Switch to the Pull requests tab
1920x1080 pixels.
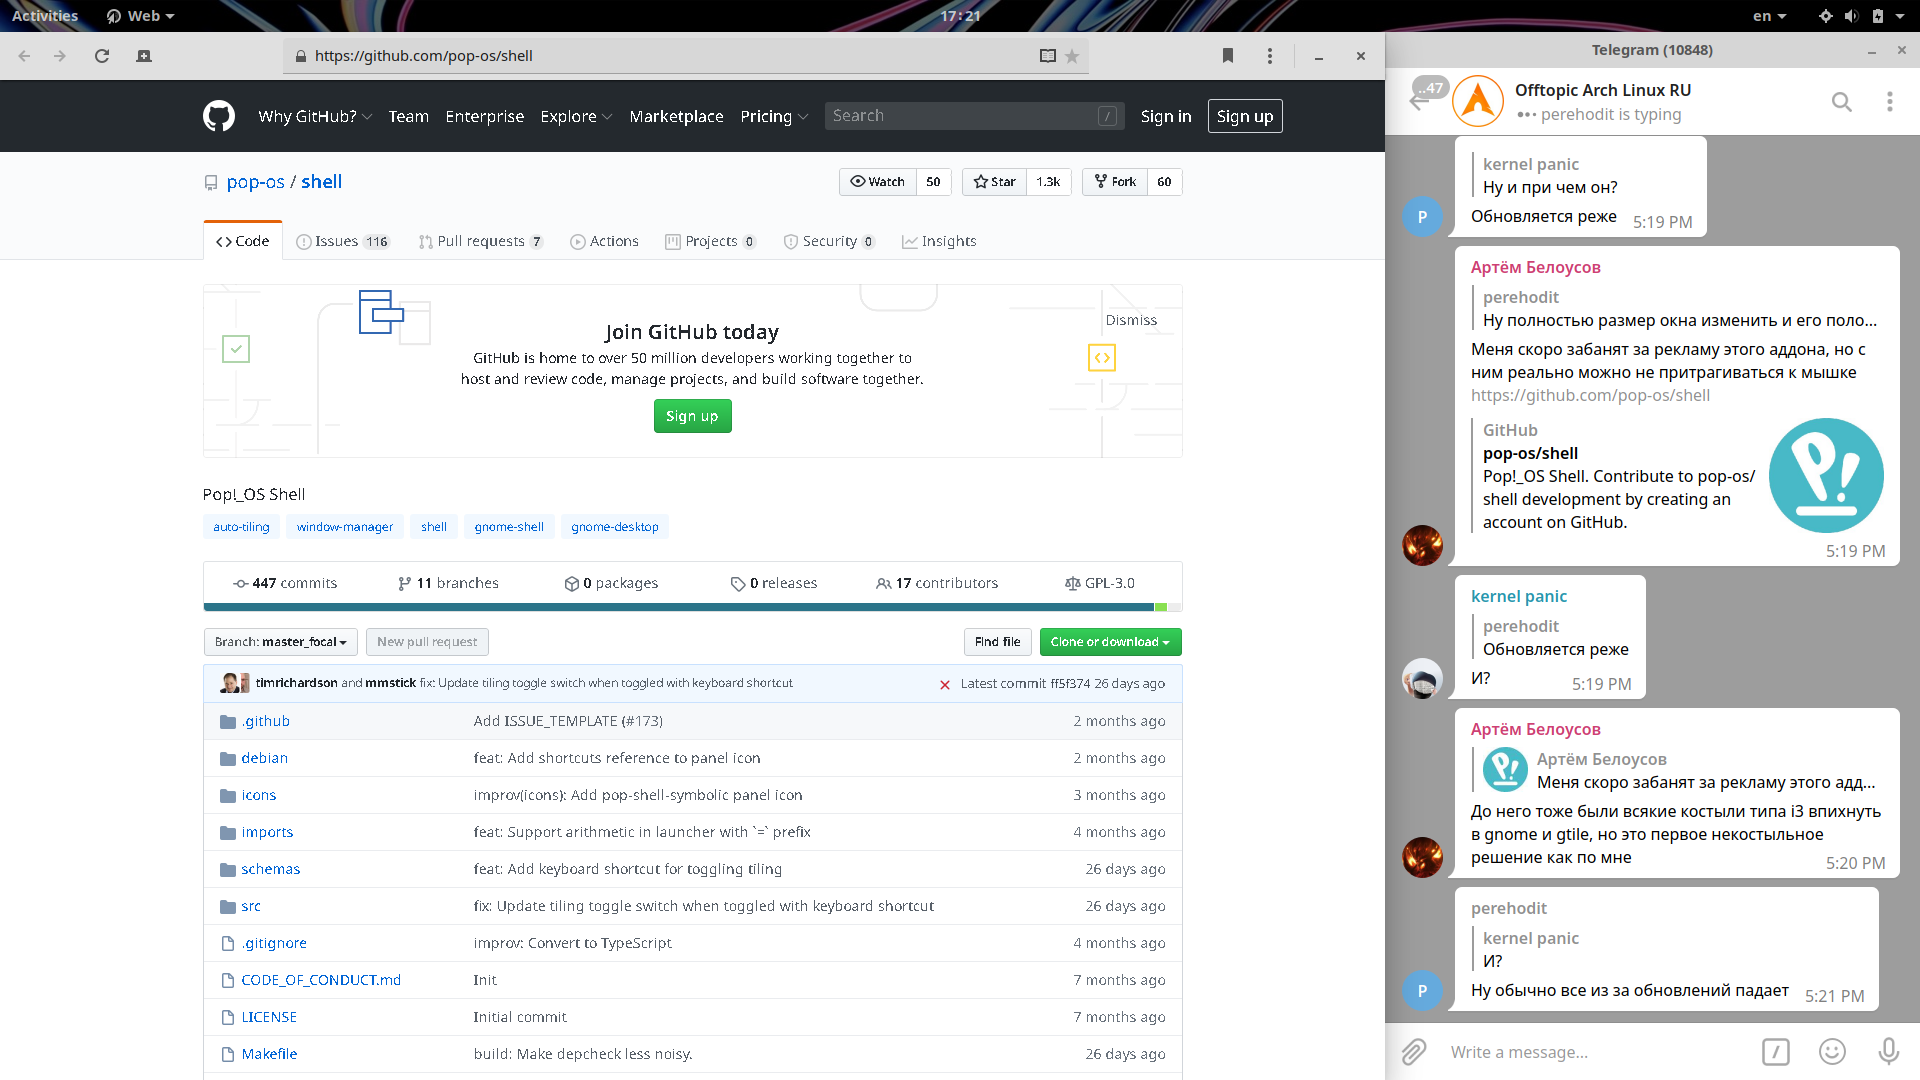[481, 241]
